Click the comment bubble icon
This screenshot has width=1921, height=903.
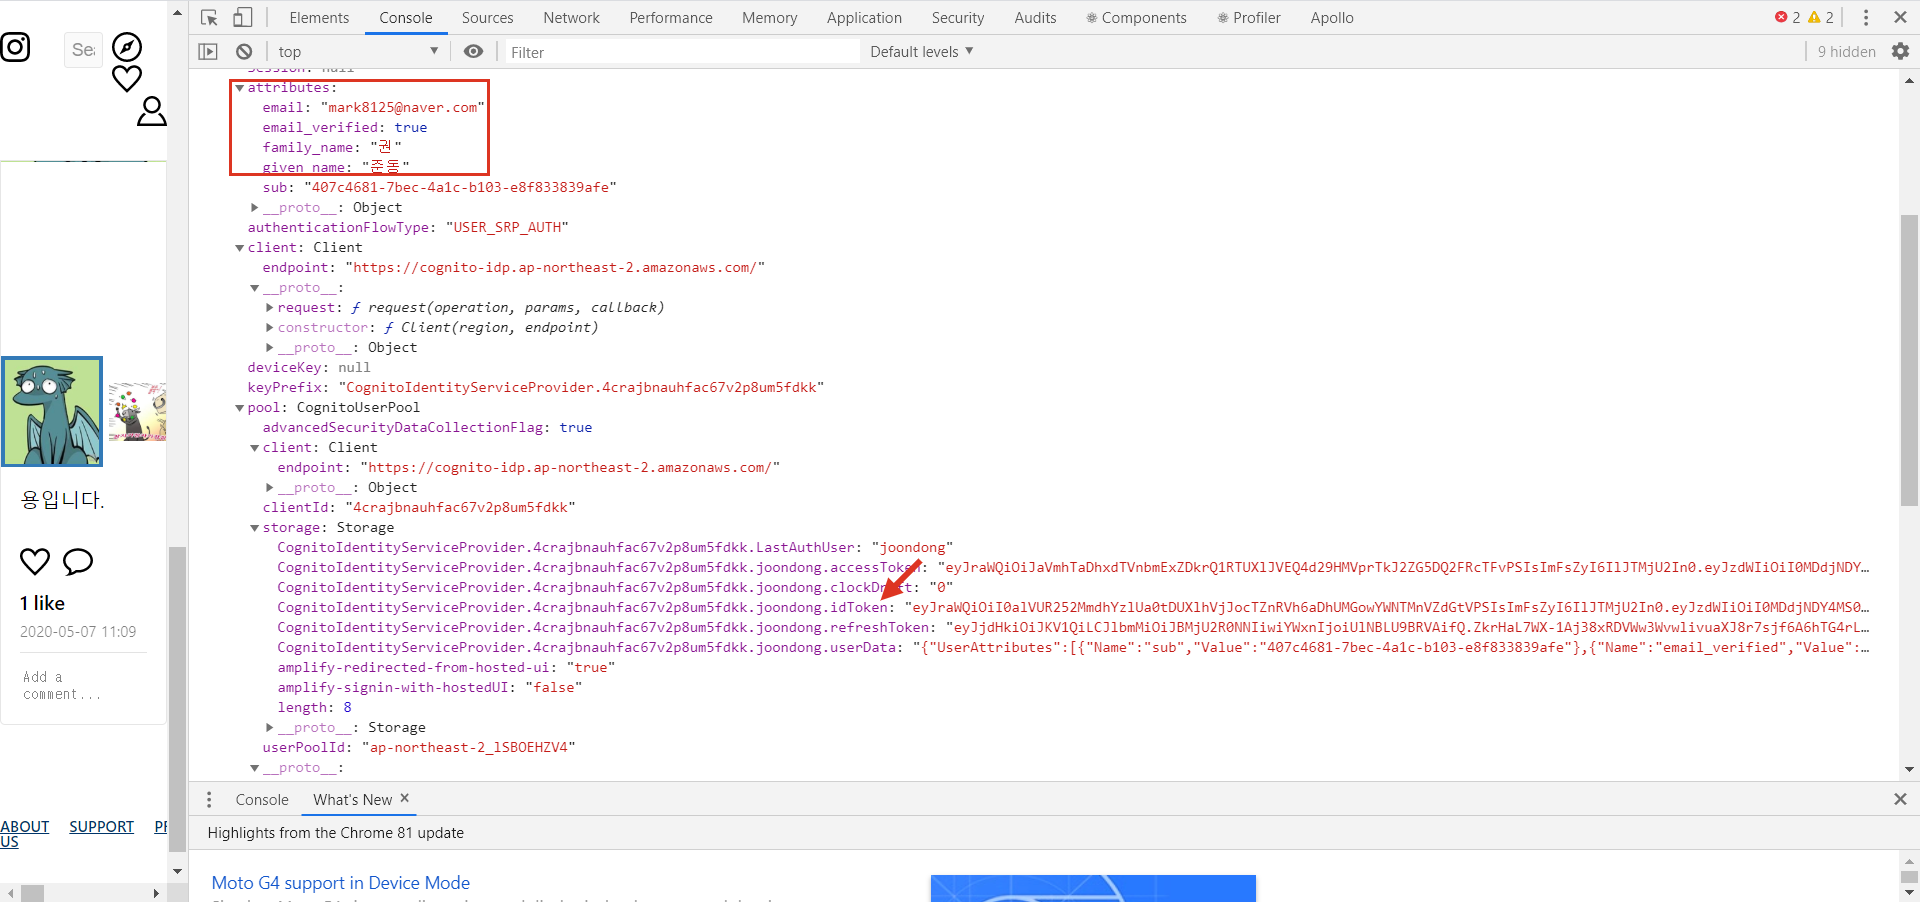(78, 562)
